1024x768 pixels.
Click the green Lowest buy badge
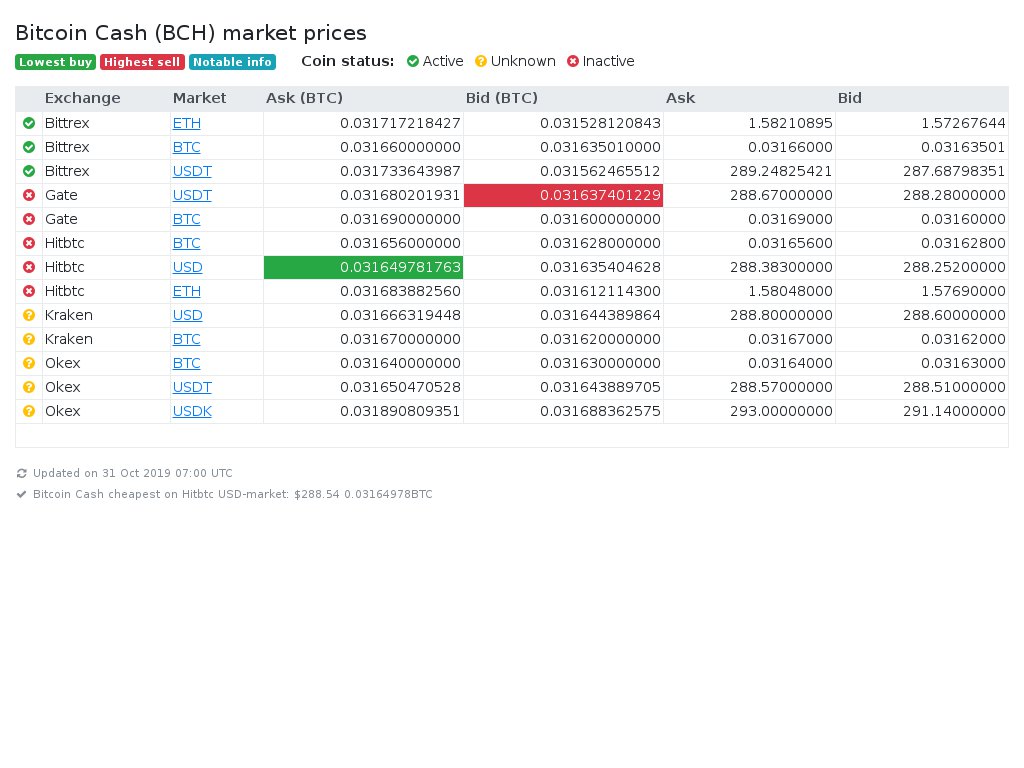tap(56, 62)
